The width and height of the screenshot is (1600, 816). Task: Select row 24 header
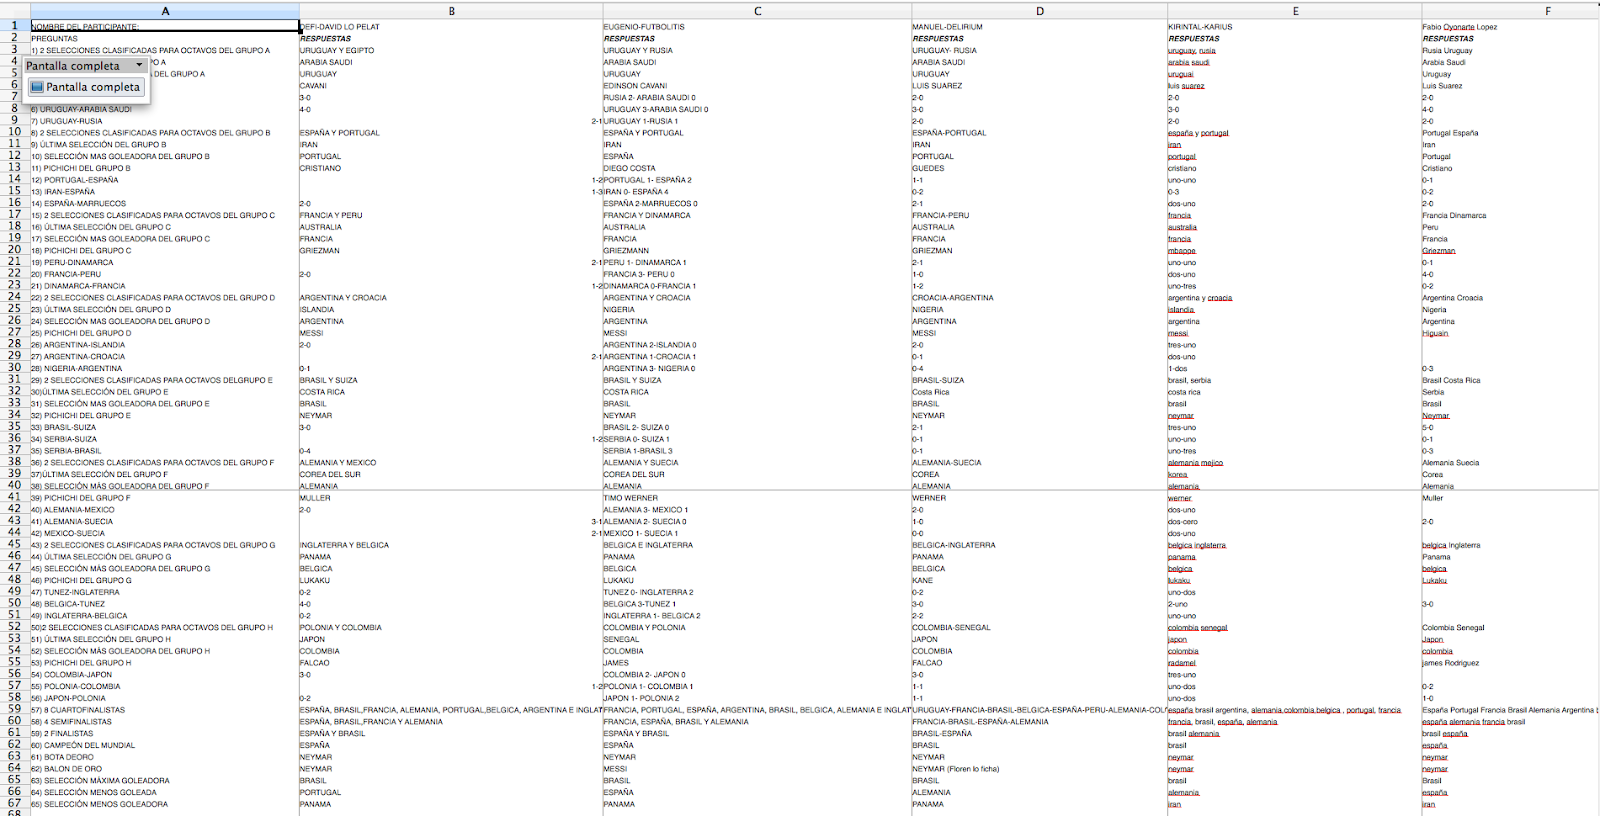click(x=14, y=297)
